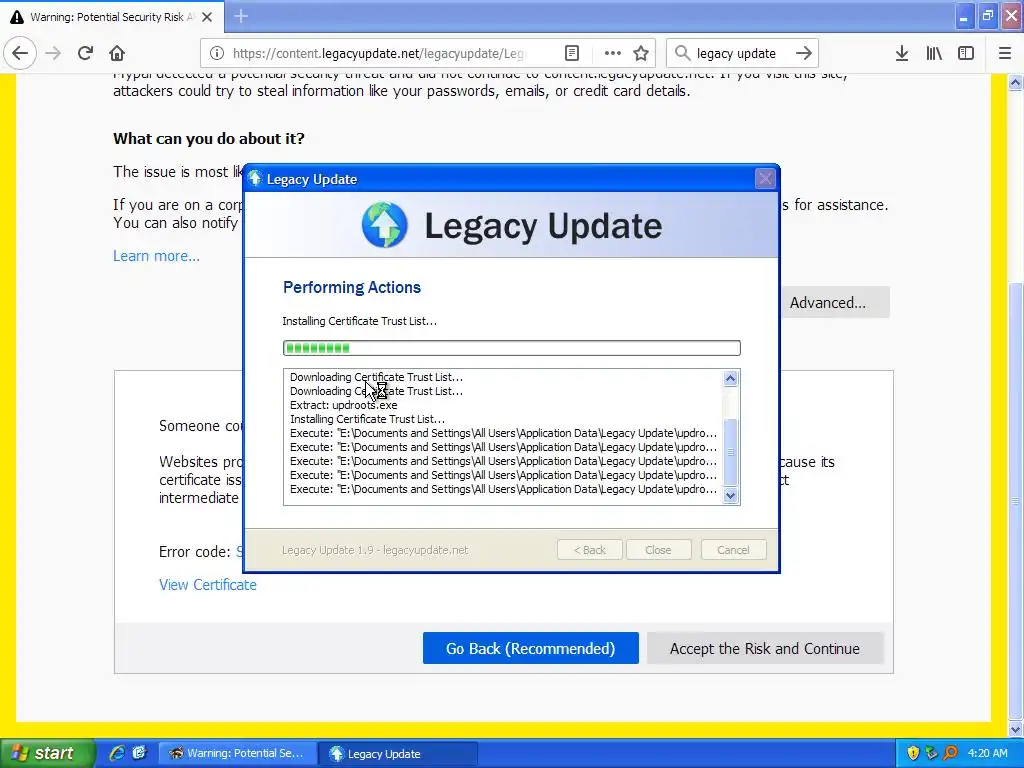Image resolution: width=1024 pixels, height=768 pixels.
Task: Click the 4:20 AM clock
Action: click(x=987, y=753)
